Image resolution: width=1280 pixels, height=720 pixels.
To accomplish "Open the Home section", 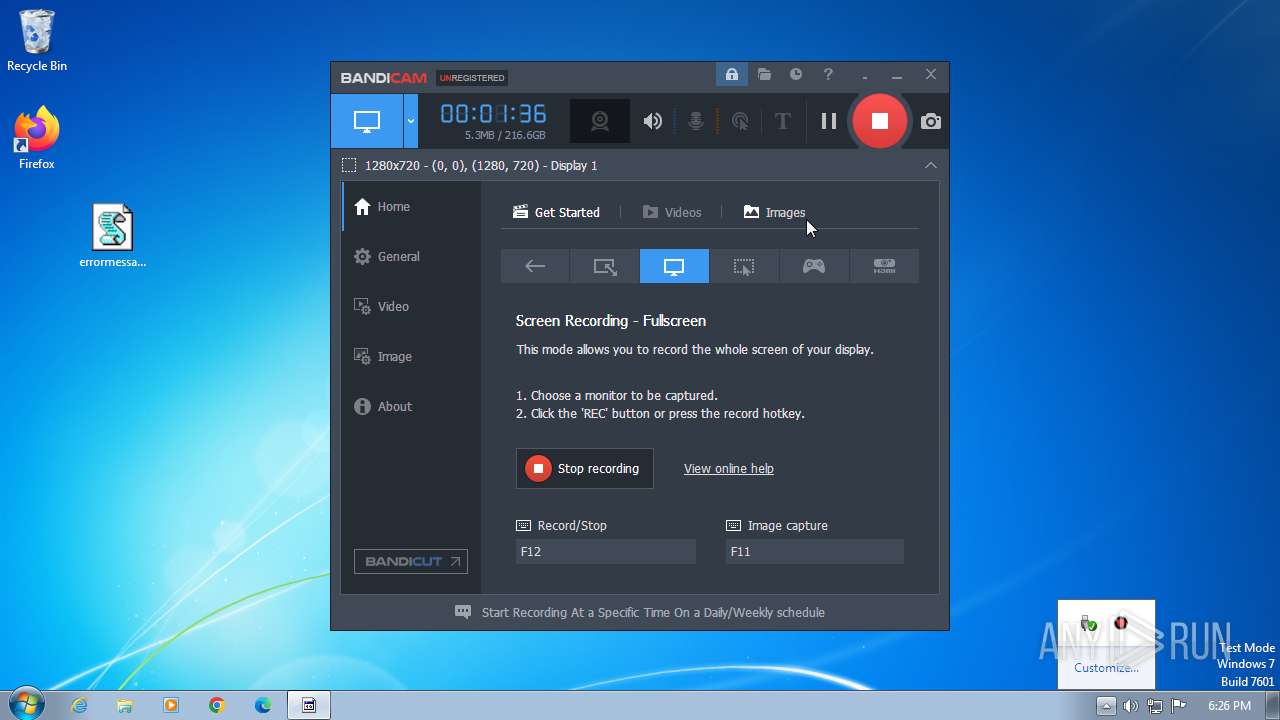I will pyautogui.click(x=411, y=207).
